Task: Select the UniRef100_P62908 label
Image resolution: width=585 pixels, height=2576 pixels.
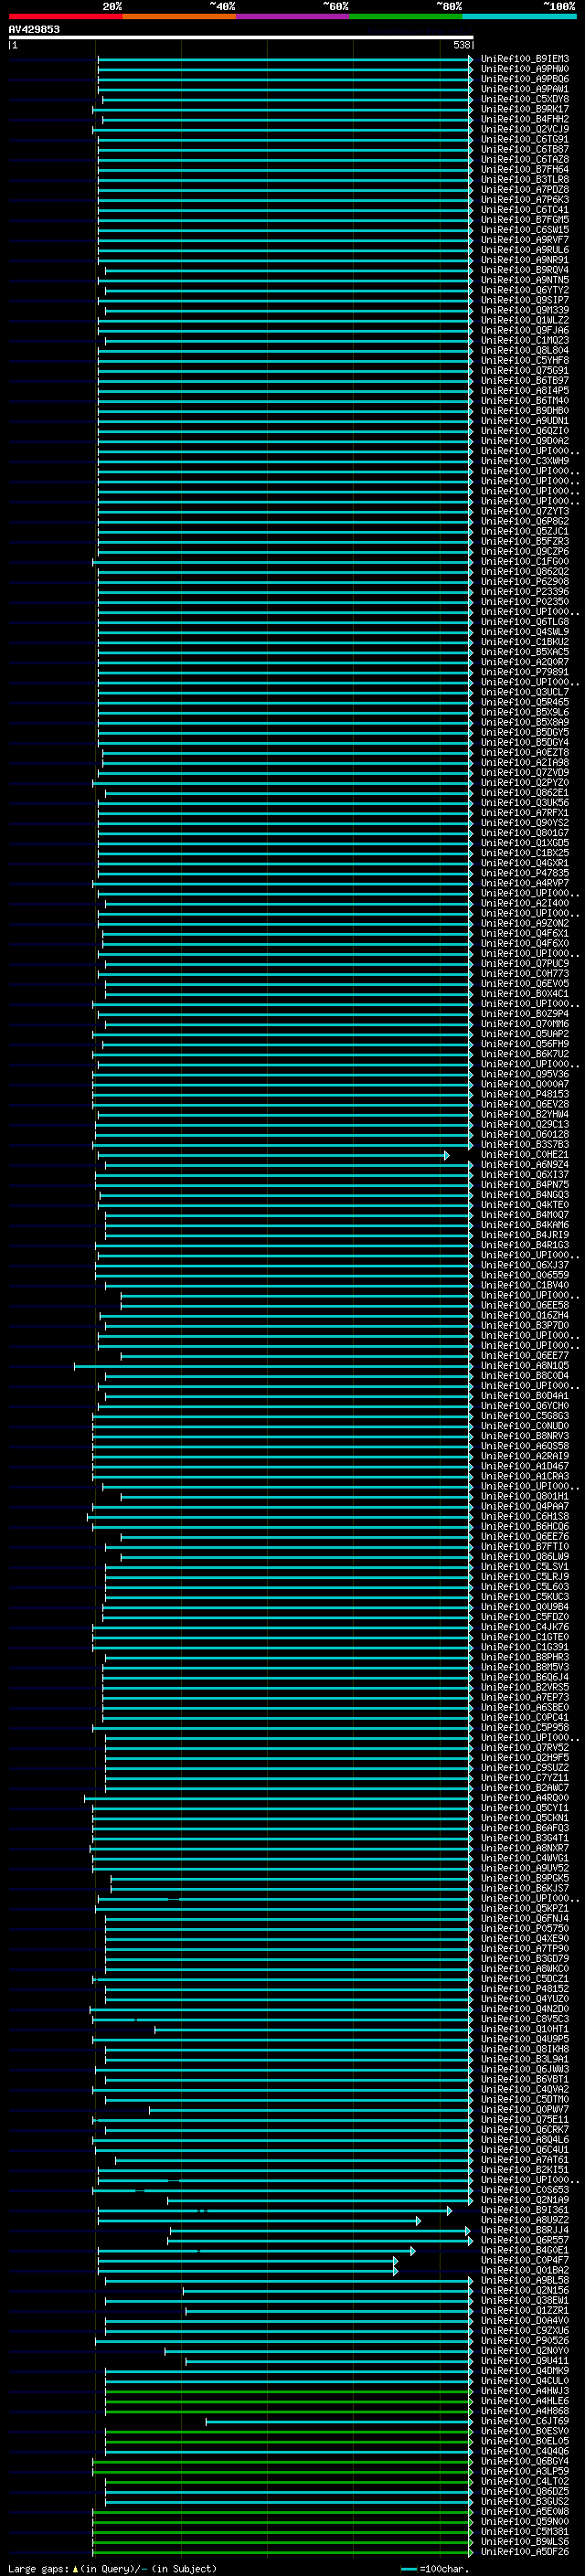Action: (x=525, y=582)
